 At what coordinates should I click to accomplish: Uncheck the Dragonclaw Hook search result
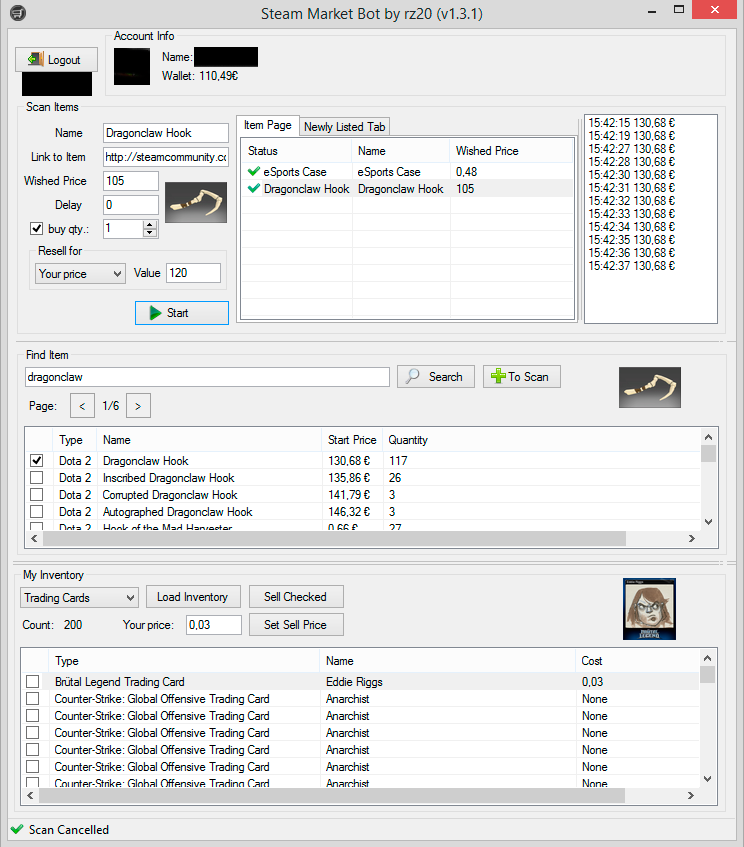[36, 460]
